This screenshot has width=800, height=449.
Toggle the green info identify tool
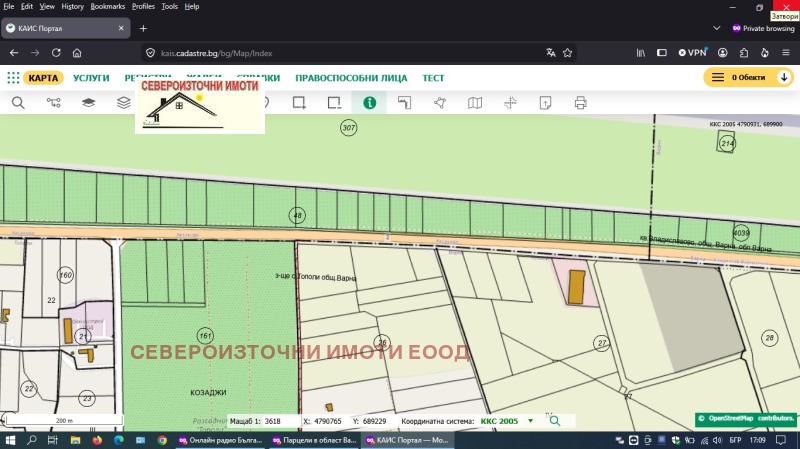coord(369,103)
